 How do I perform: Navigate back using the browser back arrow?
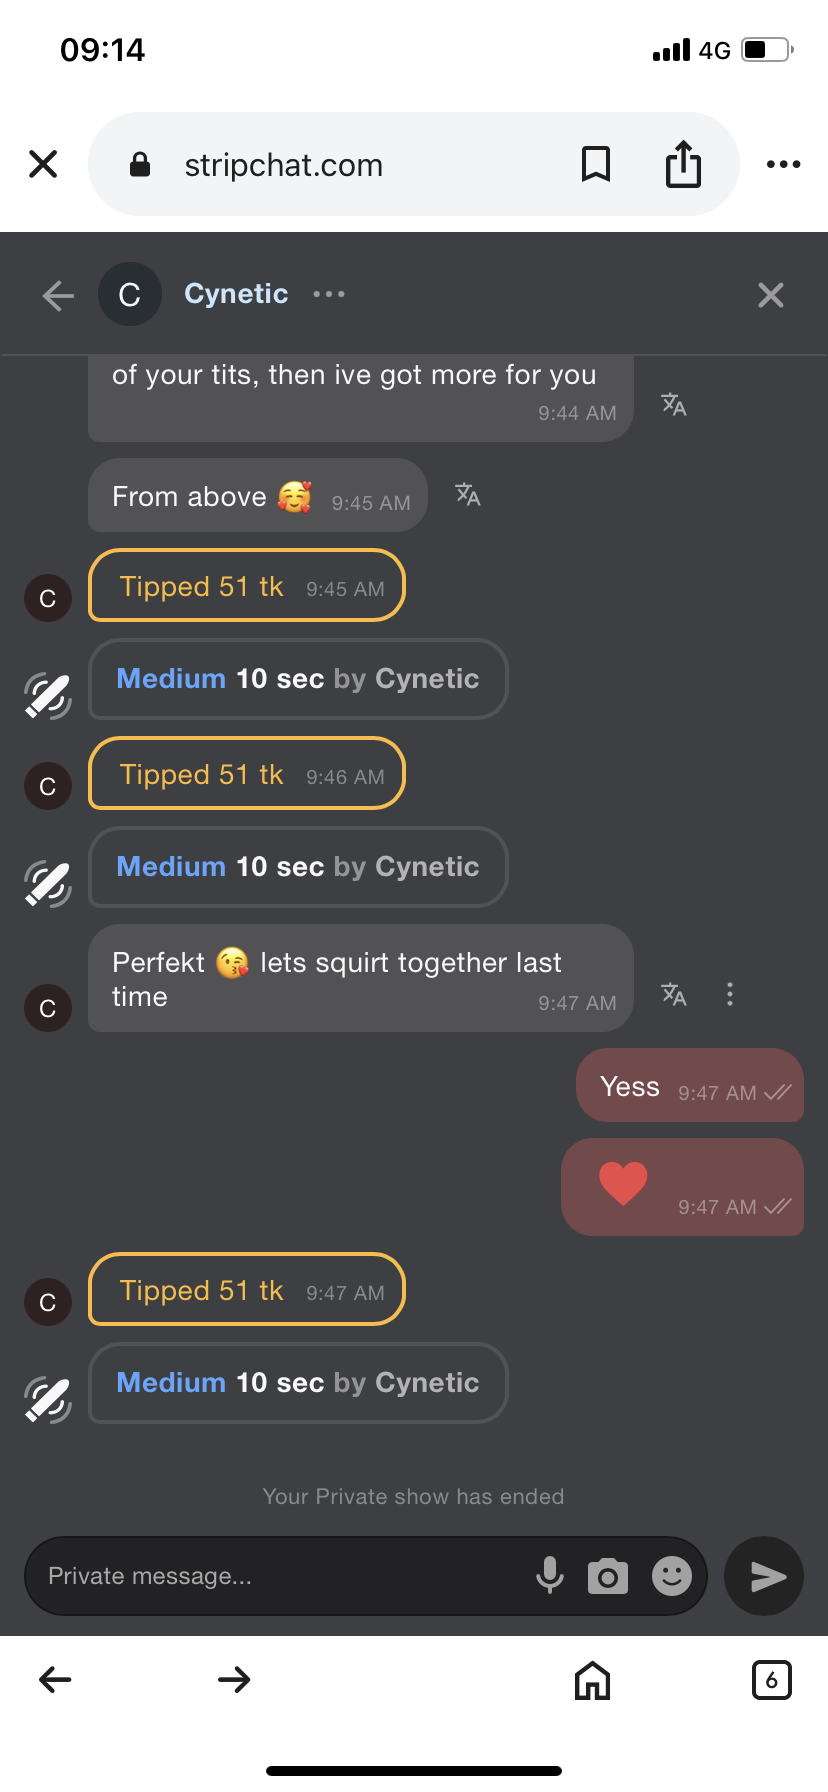coord(55,1680)
